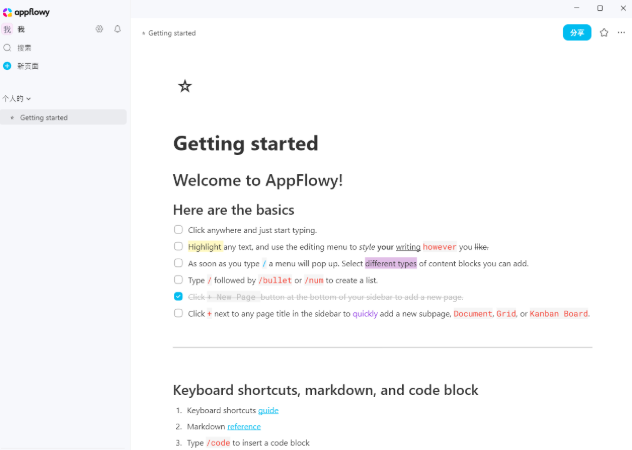Check the 'Click anywhere and just start typing' checkbox

pyautogui.click(x=178, y=230)
